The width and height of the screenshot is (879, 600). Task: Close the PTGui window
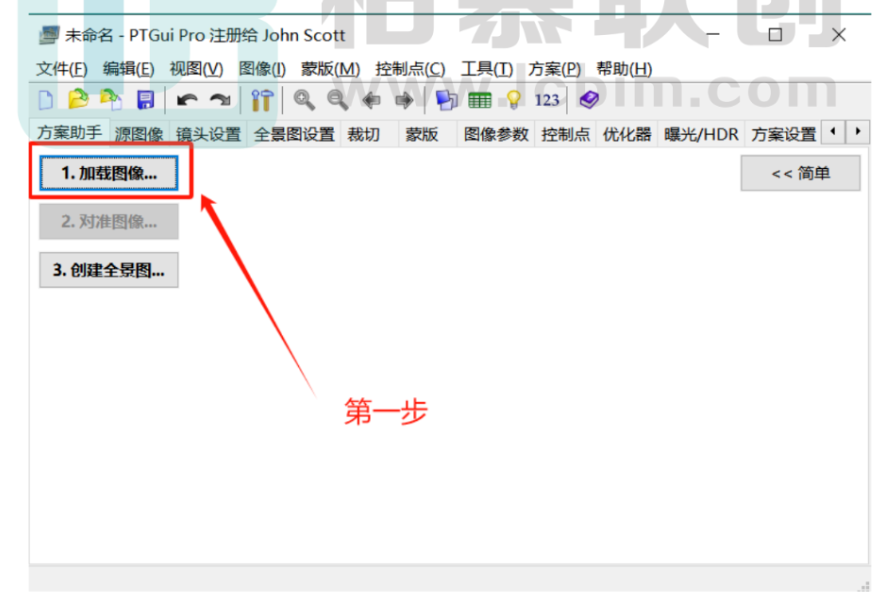coord(839,35)
